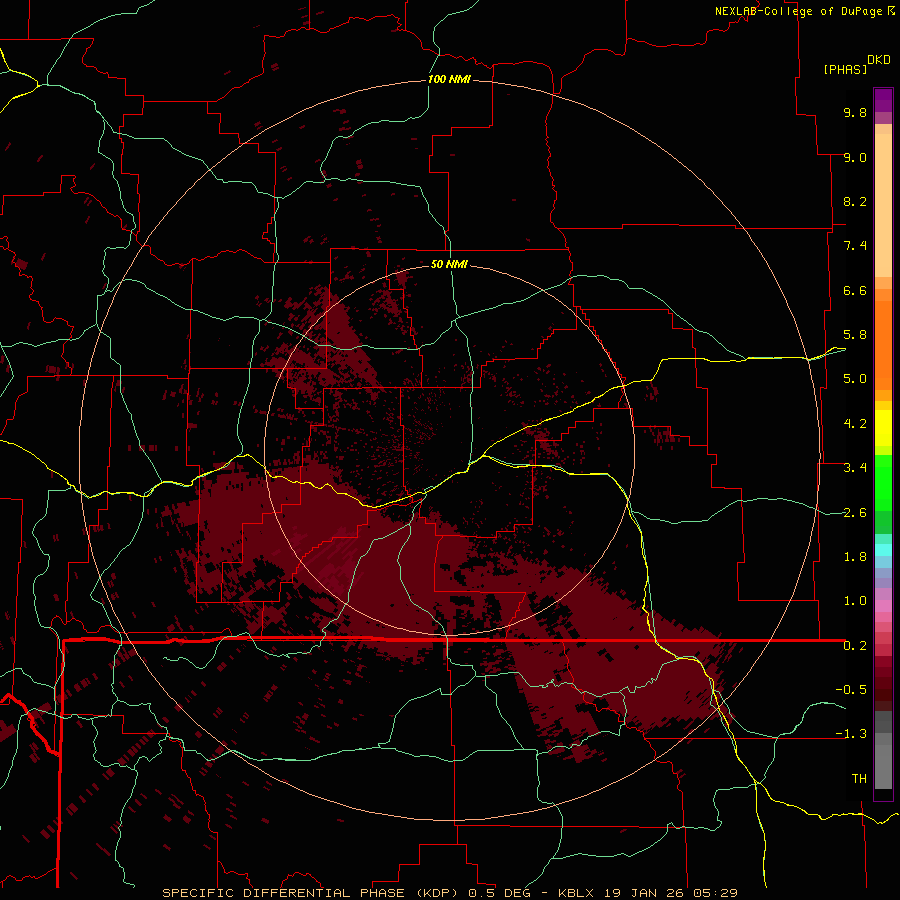Click the DKD label above the color scale
This screenshot has height=900, width=900.
(x=879, y=60)
